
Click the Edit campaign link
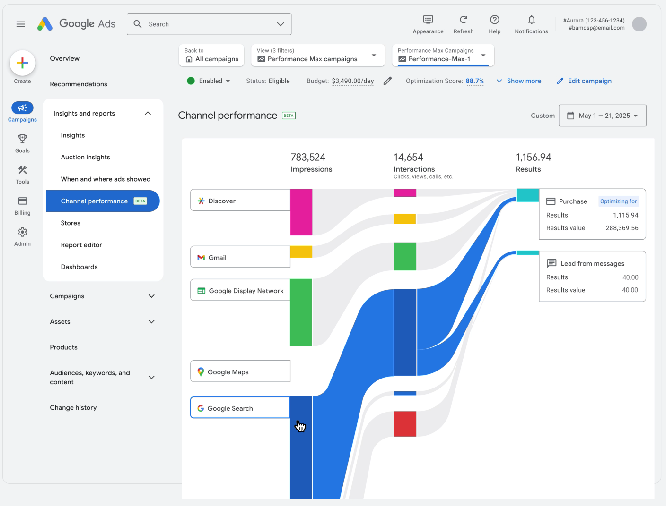pyautogui.click(x=584, y=81)
